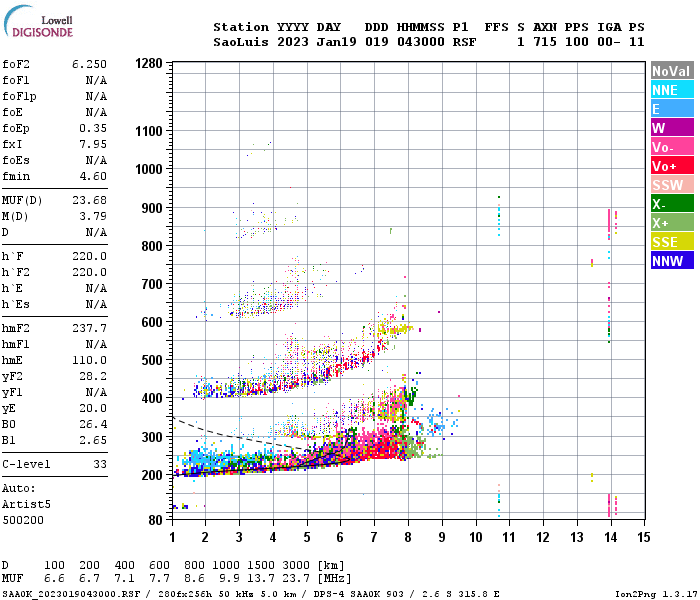The image size is (700, 600).
Task: Select the Vo+ red legend swatch
Action: (672, 166)
